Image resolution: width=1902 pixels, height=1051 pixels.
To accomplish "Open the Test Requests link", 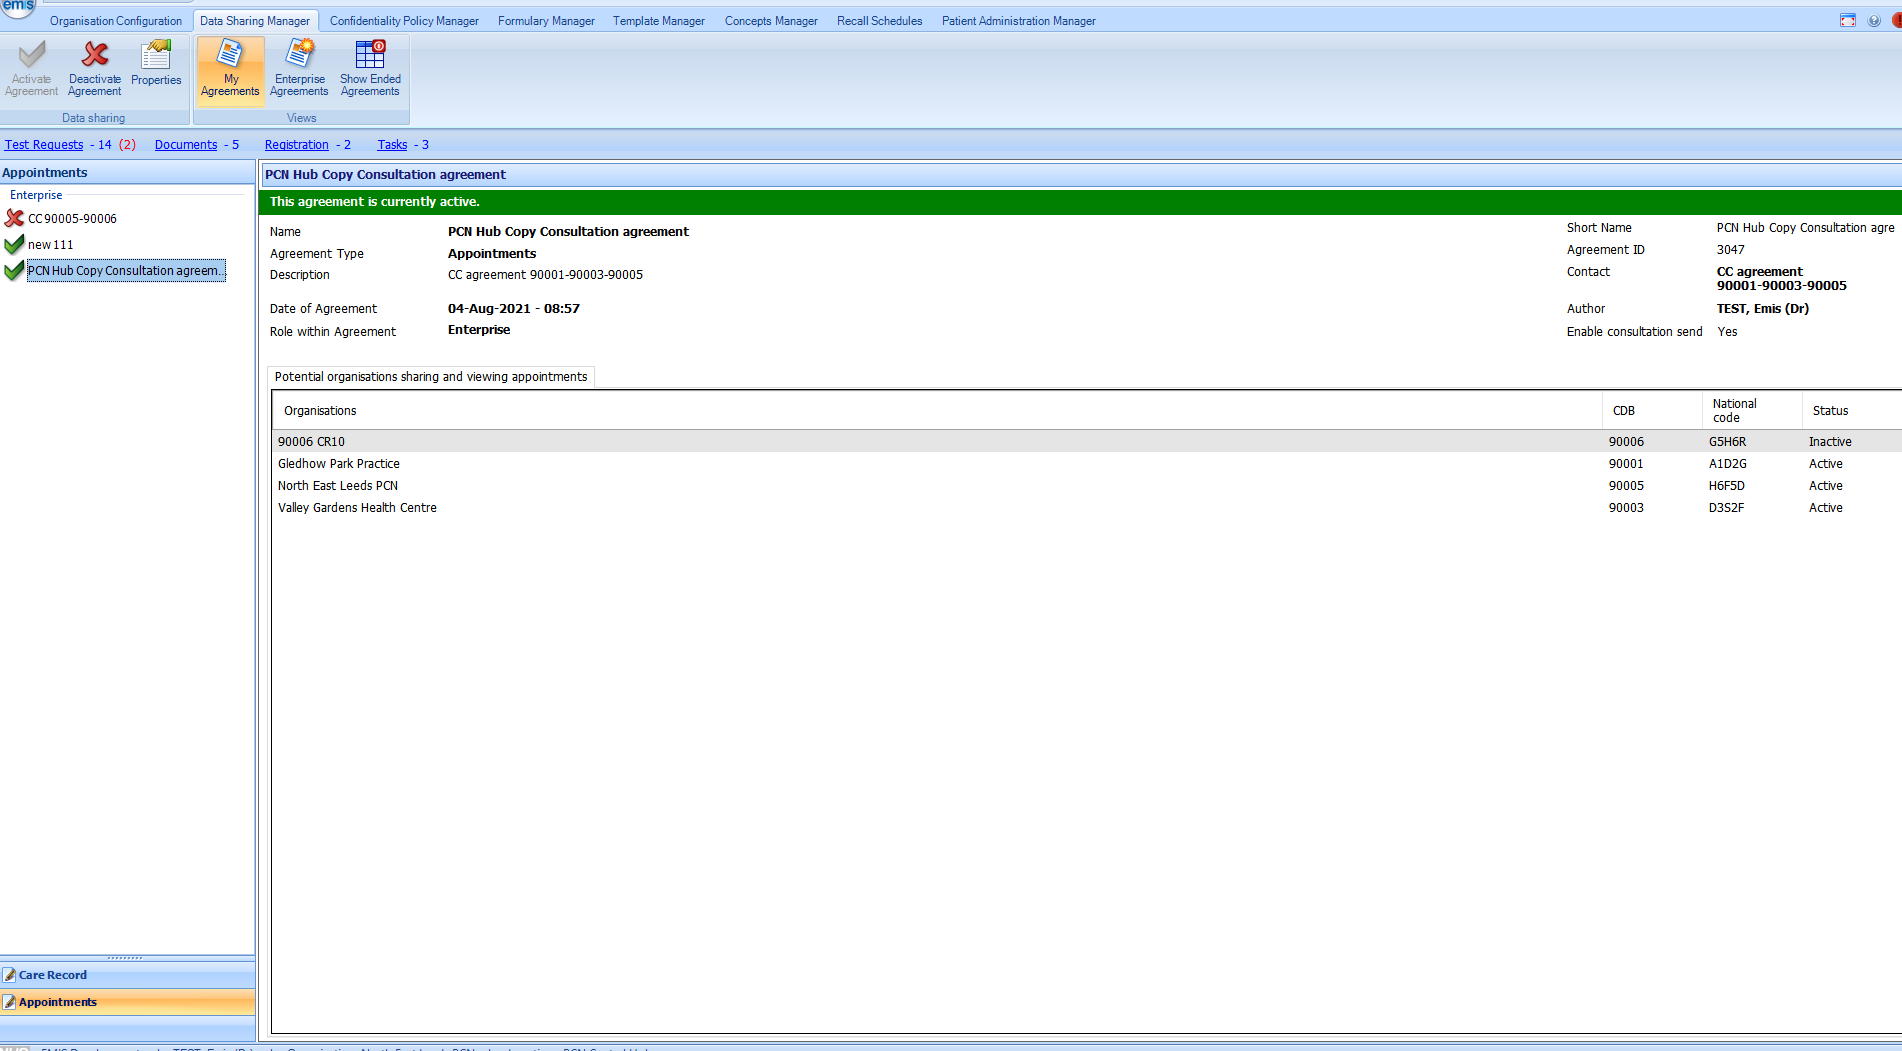I will (x=44, y=145).
